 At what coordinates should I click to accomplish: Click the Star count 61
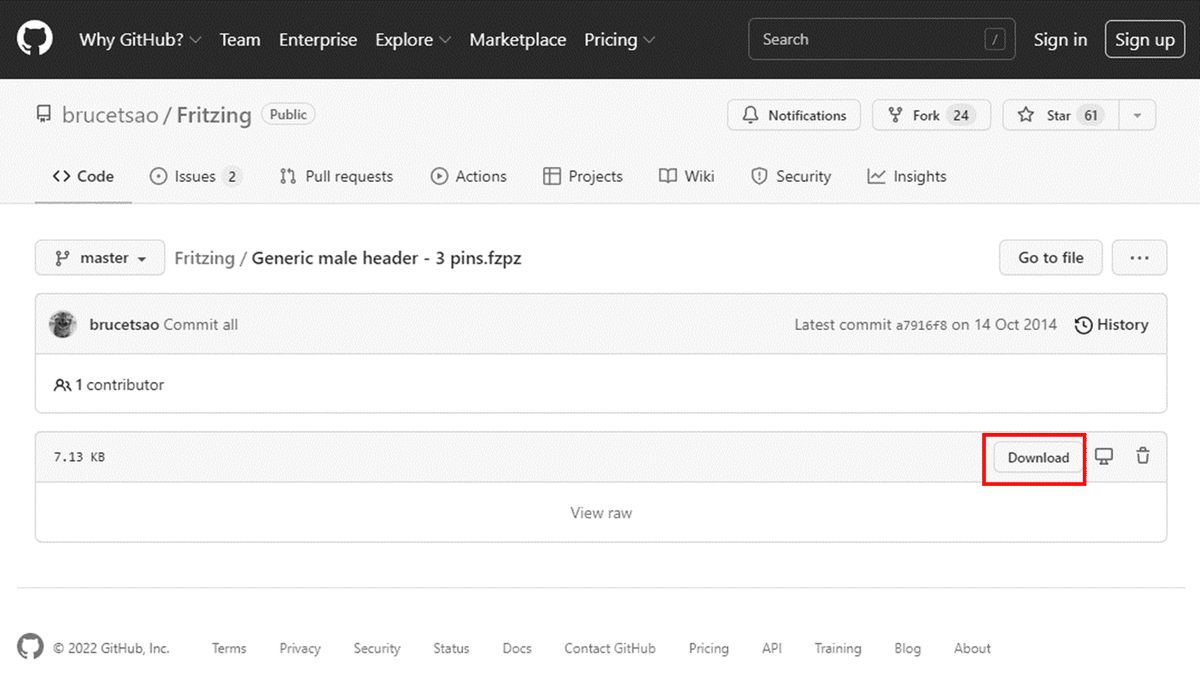(1091, 115)
